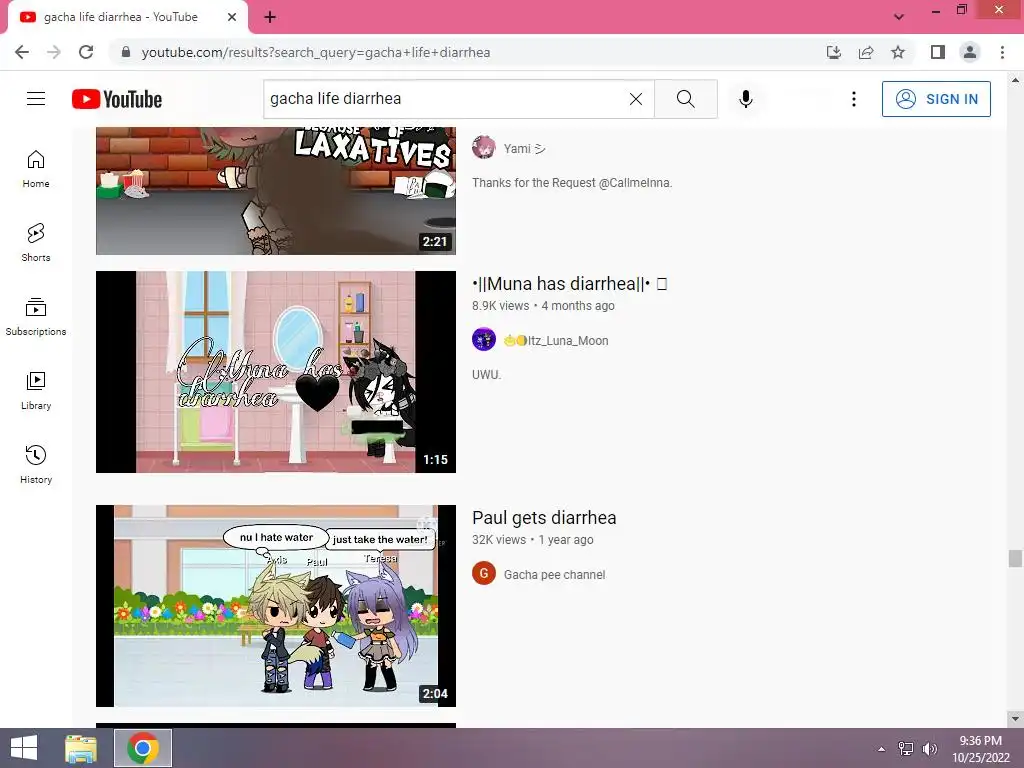Click title Paul gets diarrhea
Screen dimensions: 1024x768
[x=544, y=517]
